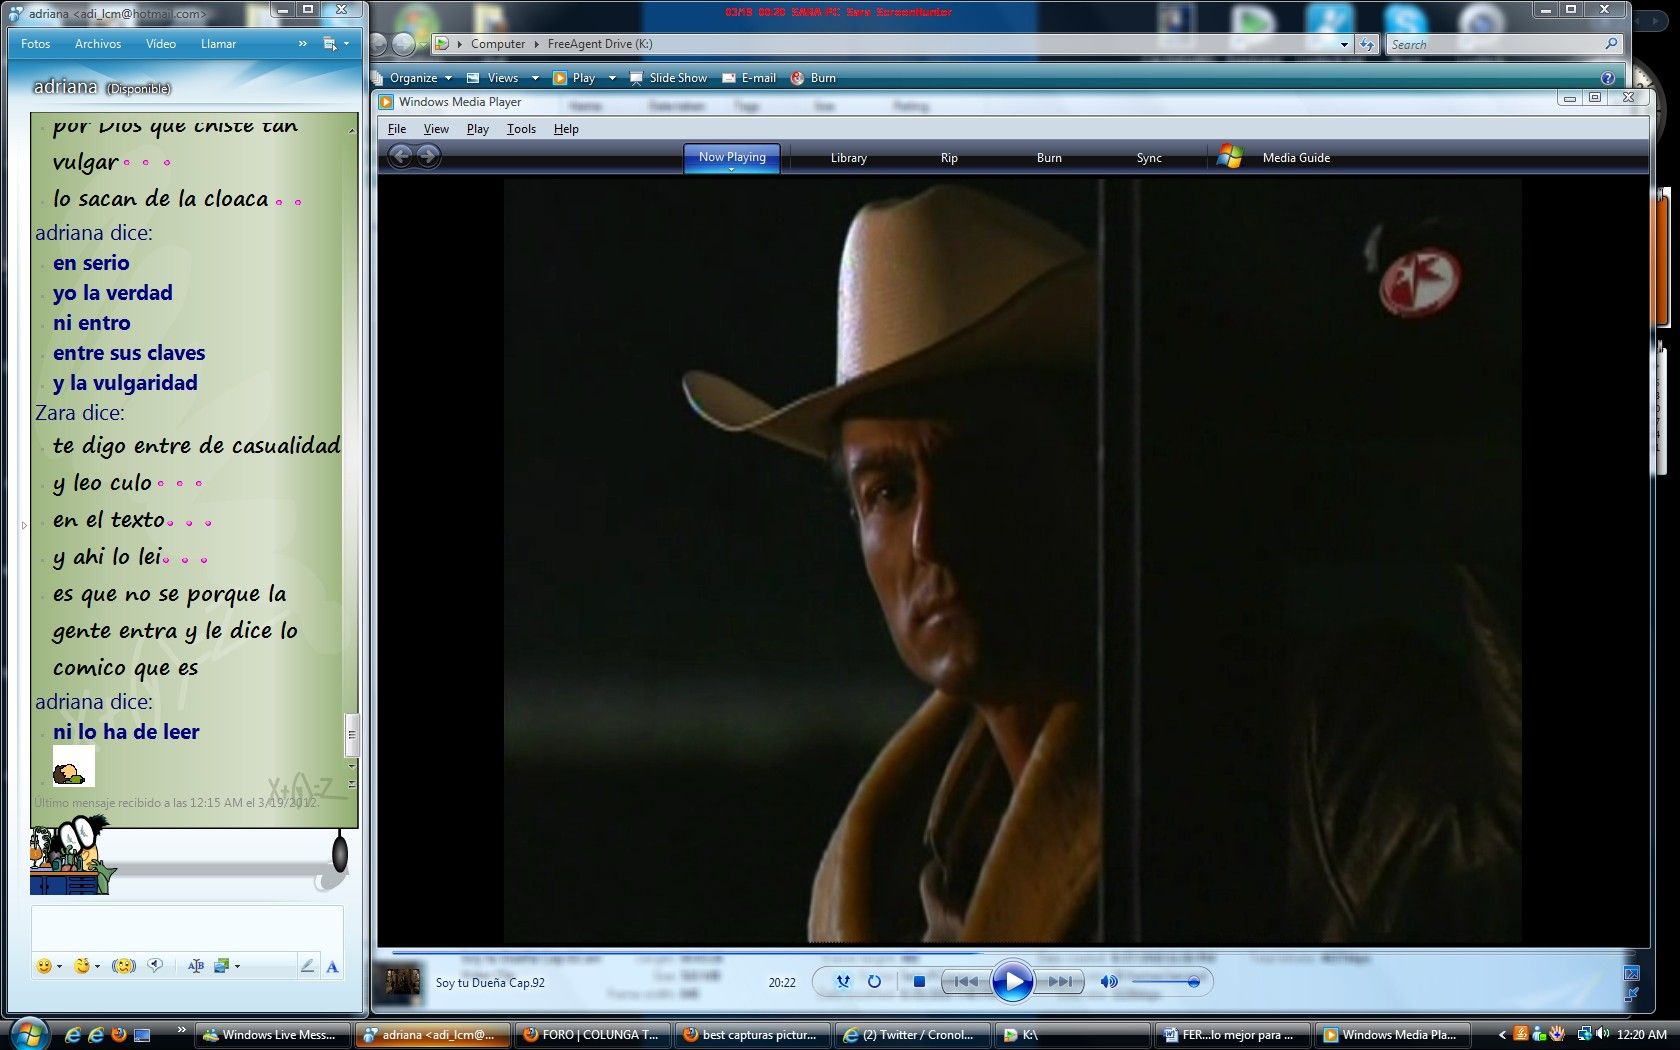The width and height of the screenshot is (1680, 1050).
Task: Play the Soy tu Dueña video
Action: [1013, 982]
